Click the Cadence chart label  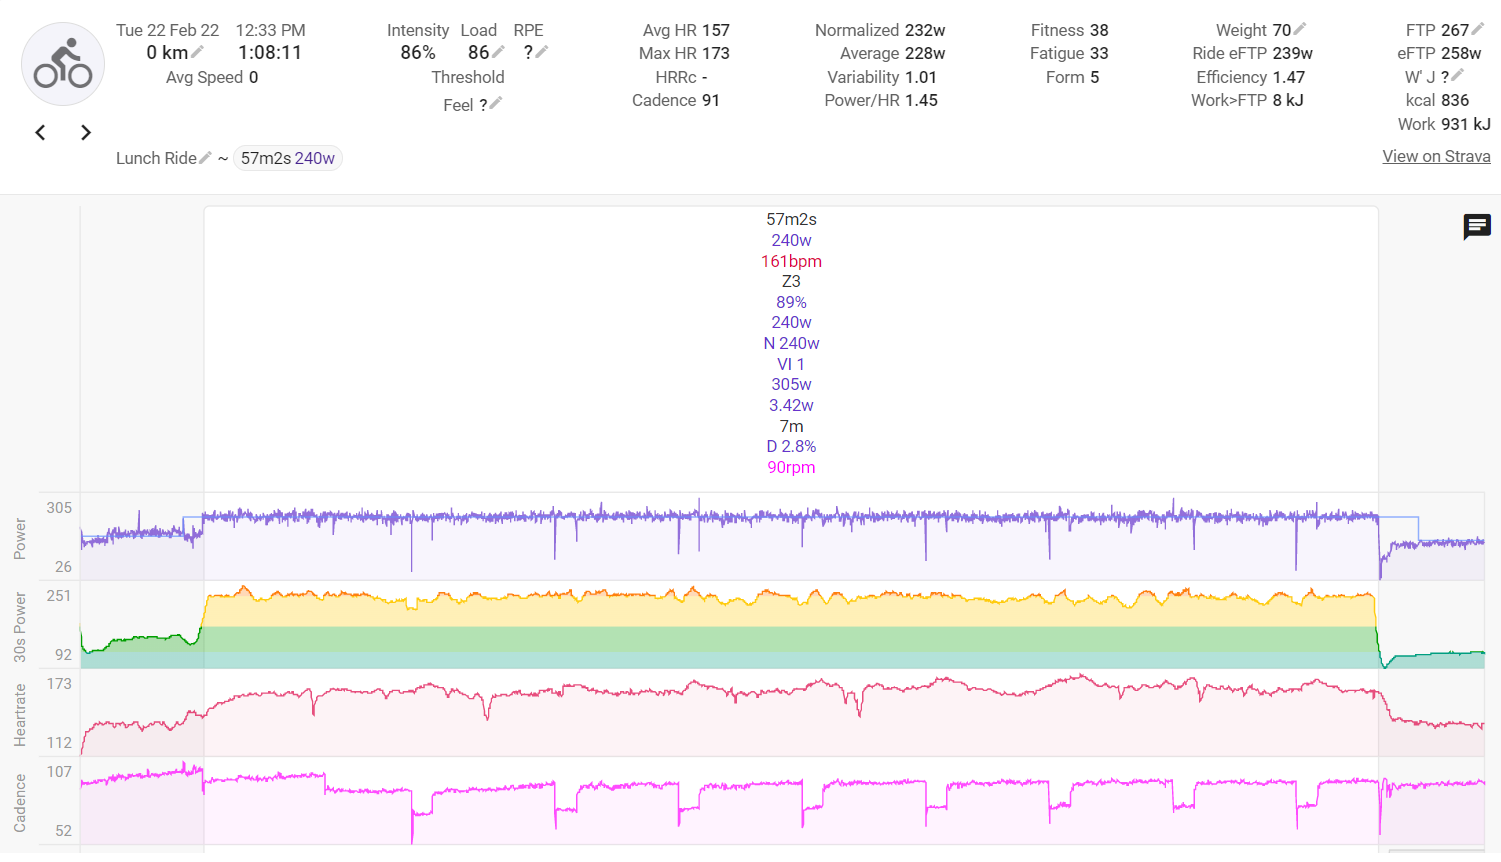point(20,802)
